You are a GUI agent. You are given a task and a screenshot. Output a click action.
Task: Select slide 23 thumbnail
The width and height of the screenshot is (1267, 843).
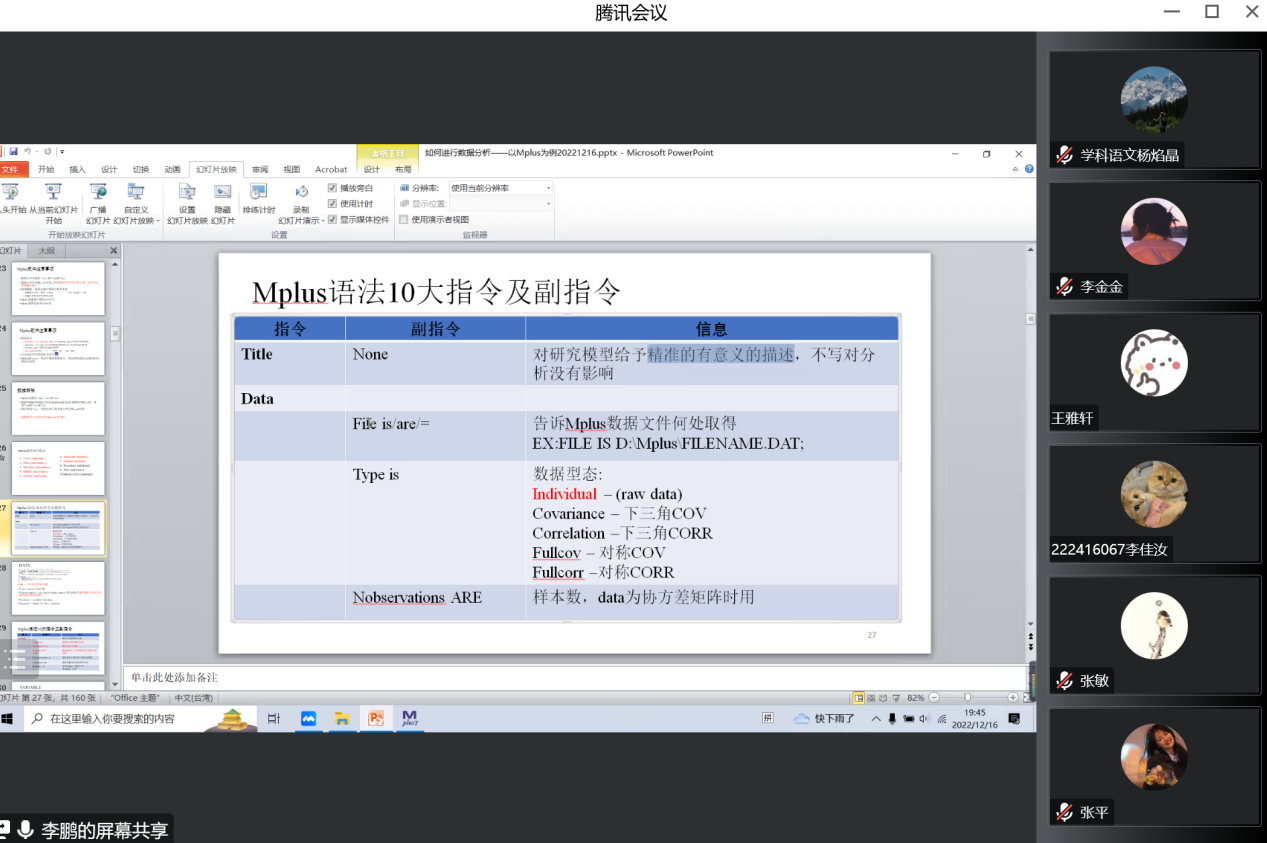click(58, 289)
